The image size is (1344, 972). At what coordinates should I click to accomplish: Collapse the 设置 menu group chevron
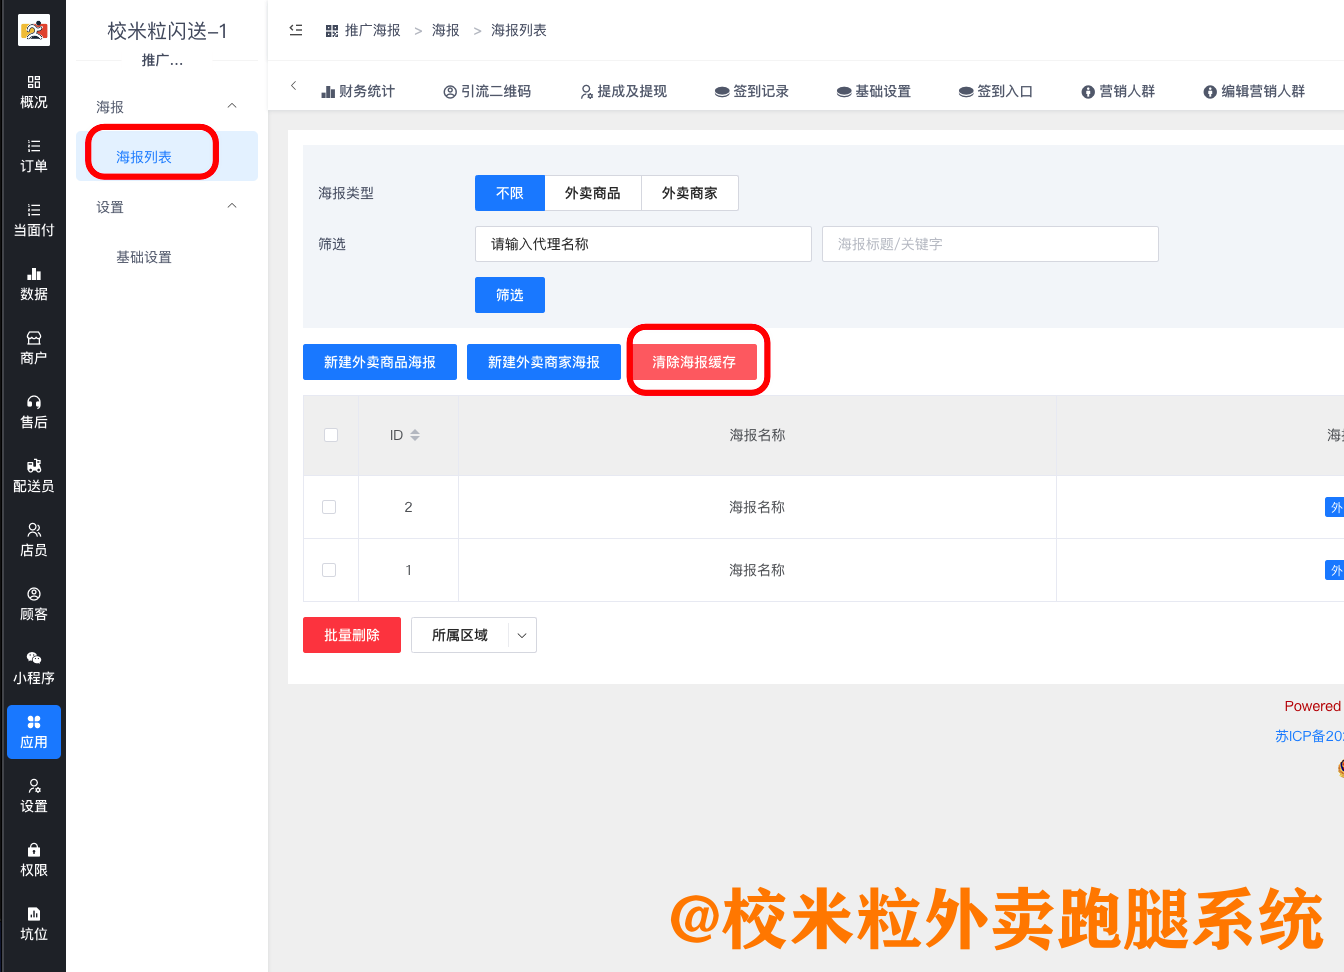point(232,206)
